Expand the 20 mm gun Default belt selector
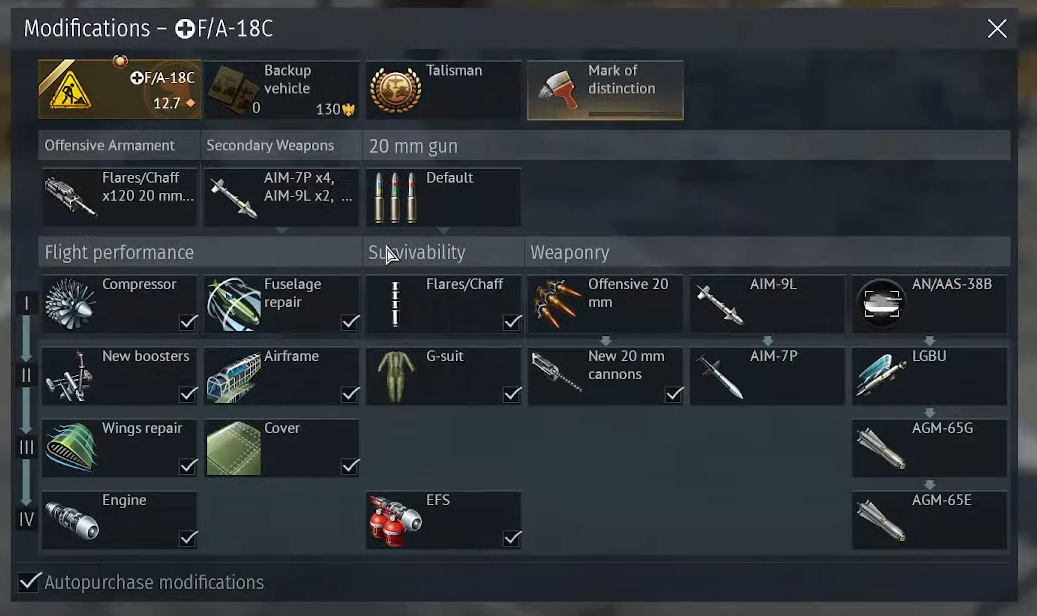Image resolution: width=1037 pixels, height=616 pixels. [443, 197]
